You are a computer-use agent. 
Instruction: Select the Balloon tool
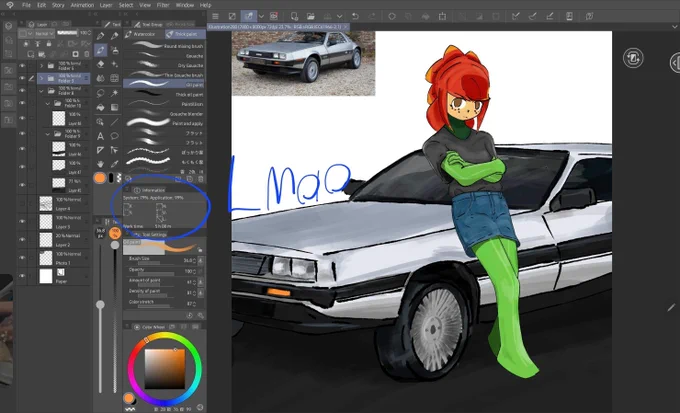click(114, 136)
